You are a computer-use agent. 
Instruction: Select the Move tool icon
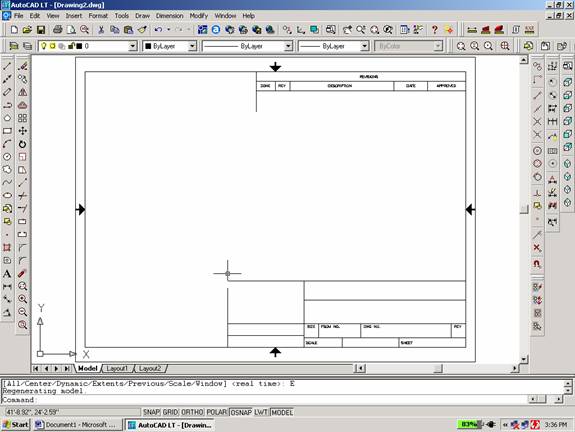(22, 131)
